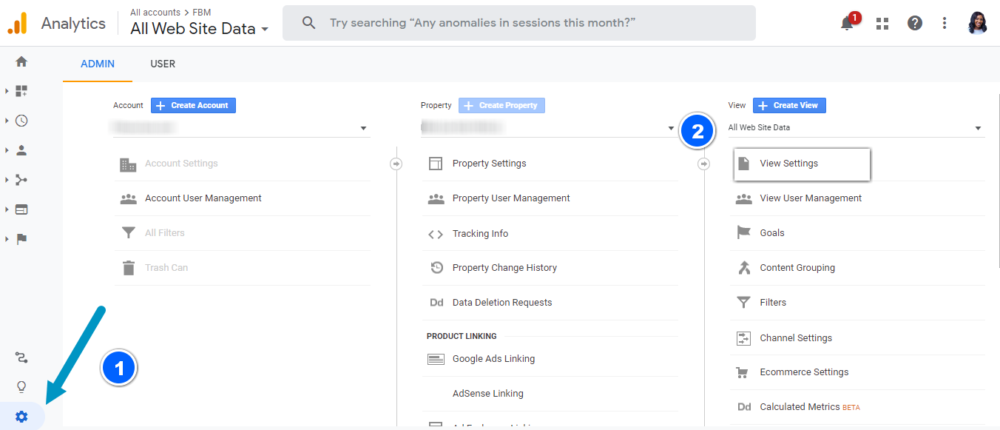Image resolution: width=1000 pixels, height=430 pixels.
Task: Open Customization dashboards icon in sidebar
Action: tap(22, 91)
